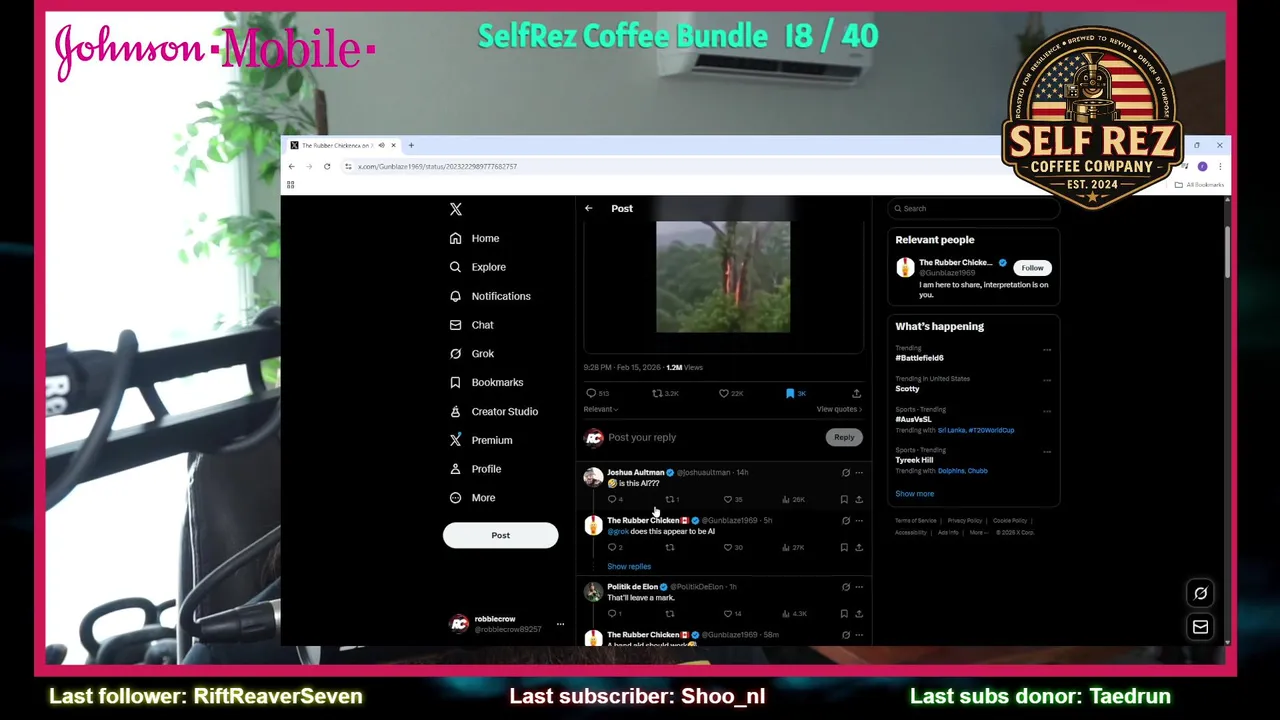Bookmark the '@grok does this appear' reply
1280x720 pixels.
844,547
